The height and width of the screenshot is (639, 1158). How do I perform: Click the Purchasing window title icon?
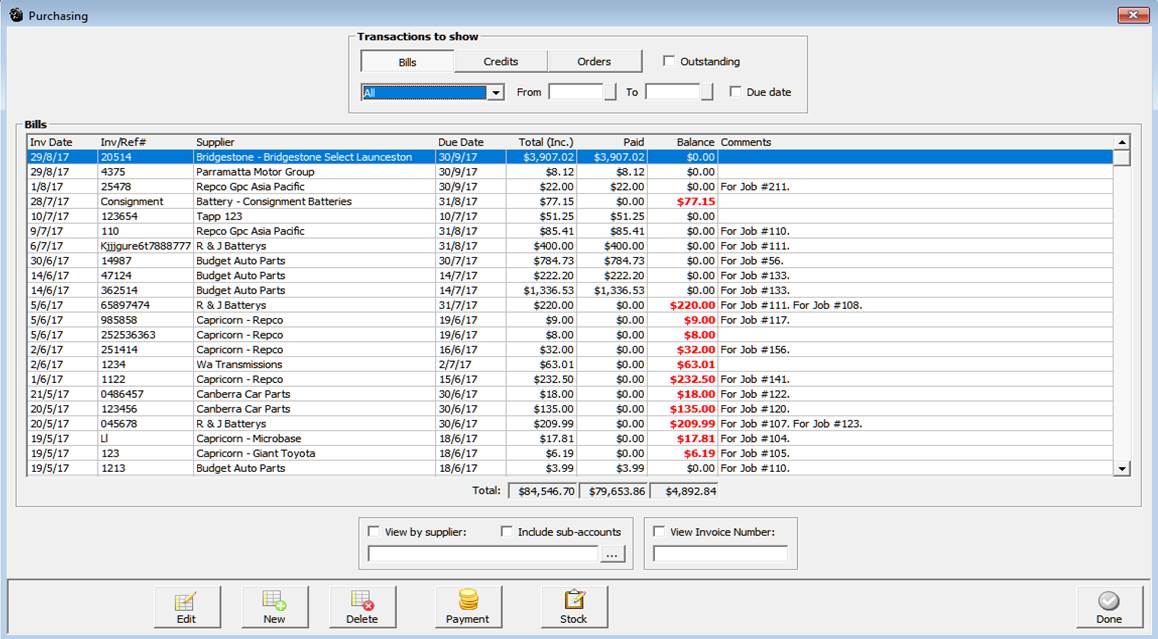(15, 15)
